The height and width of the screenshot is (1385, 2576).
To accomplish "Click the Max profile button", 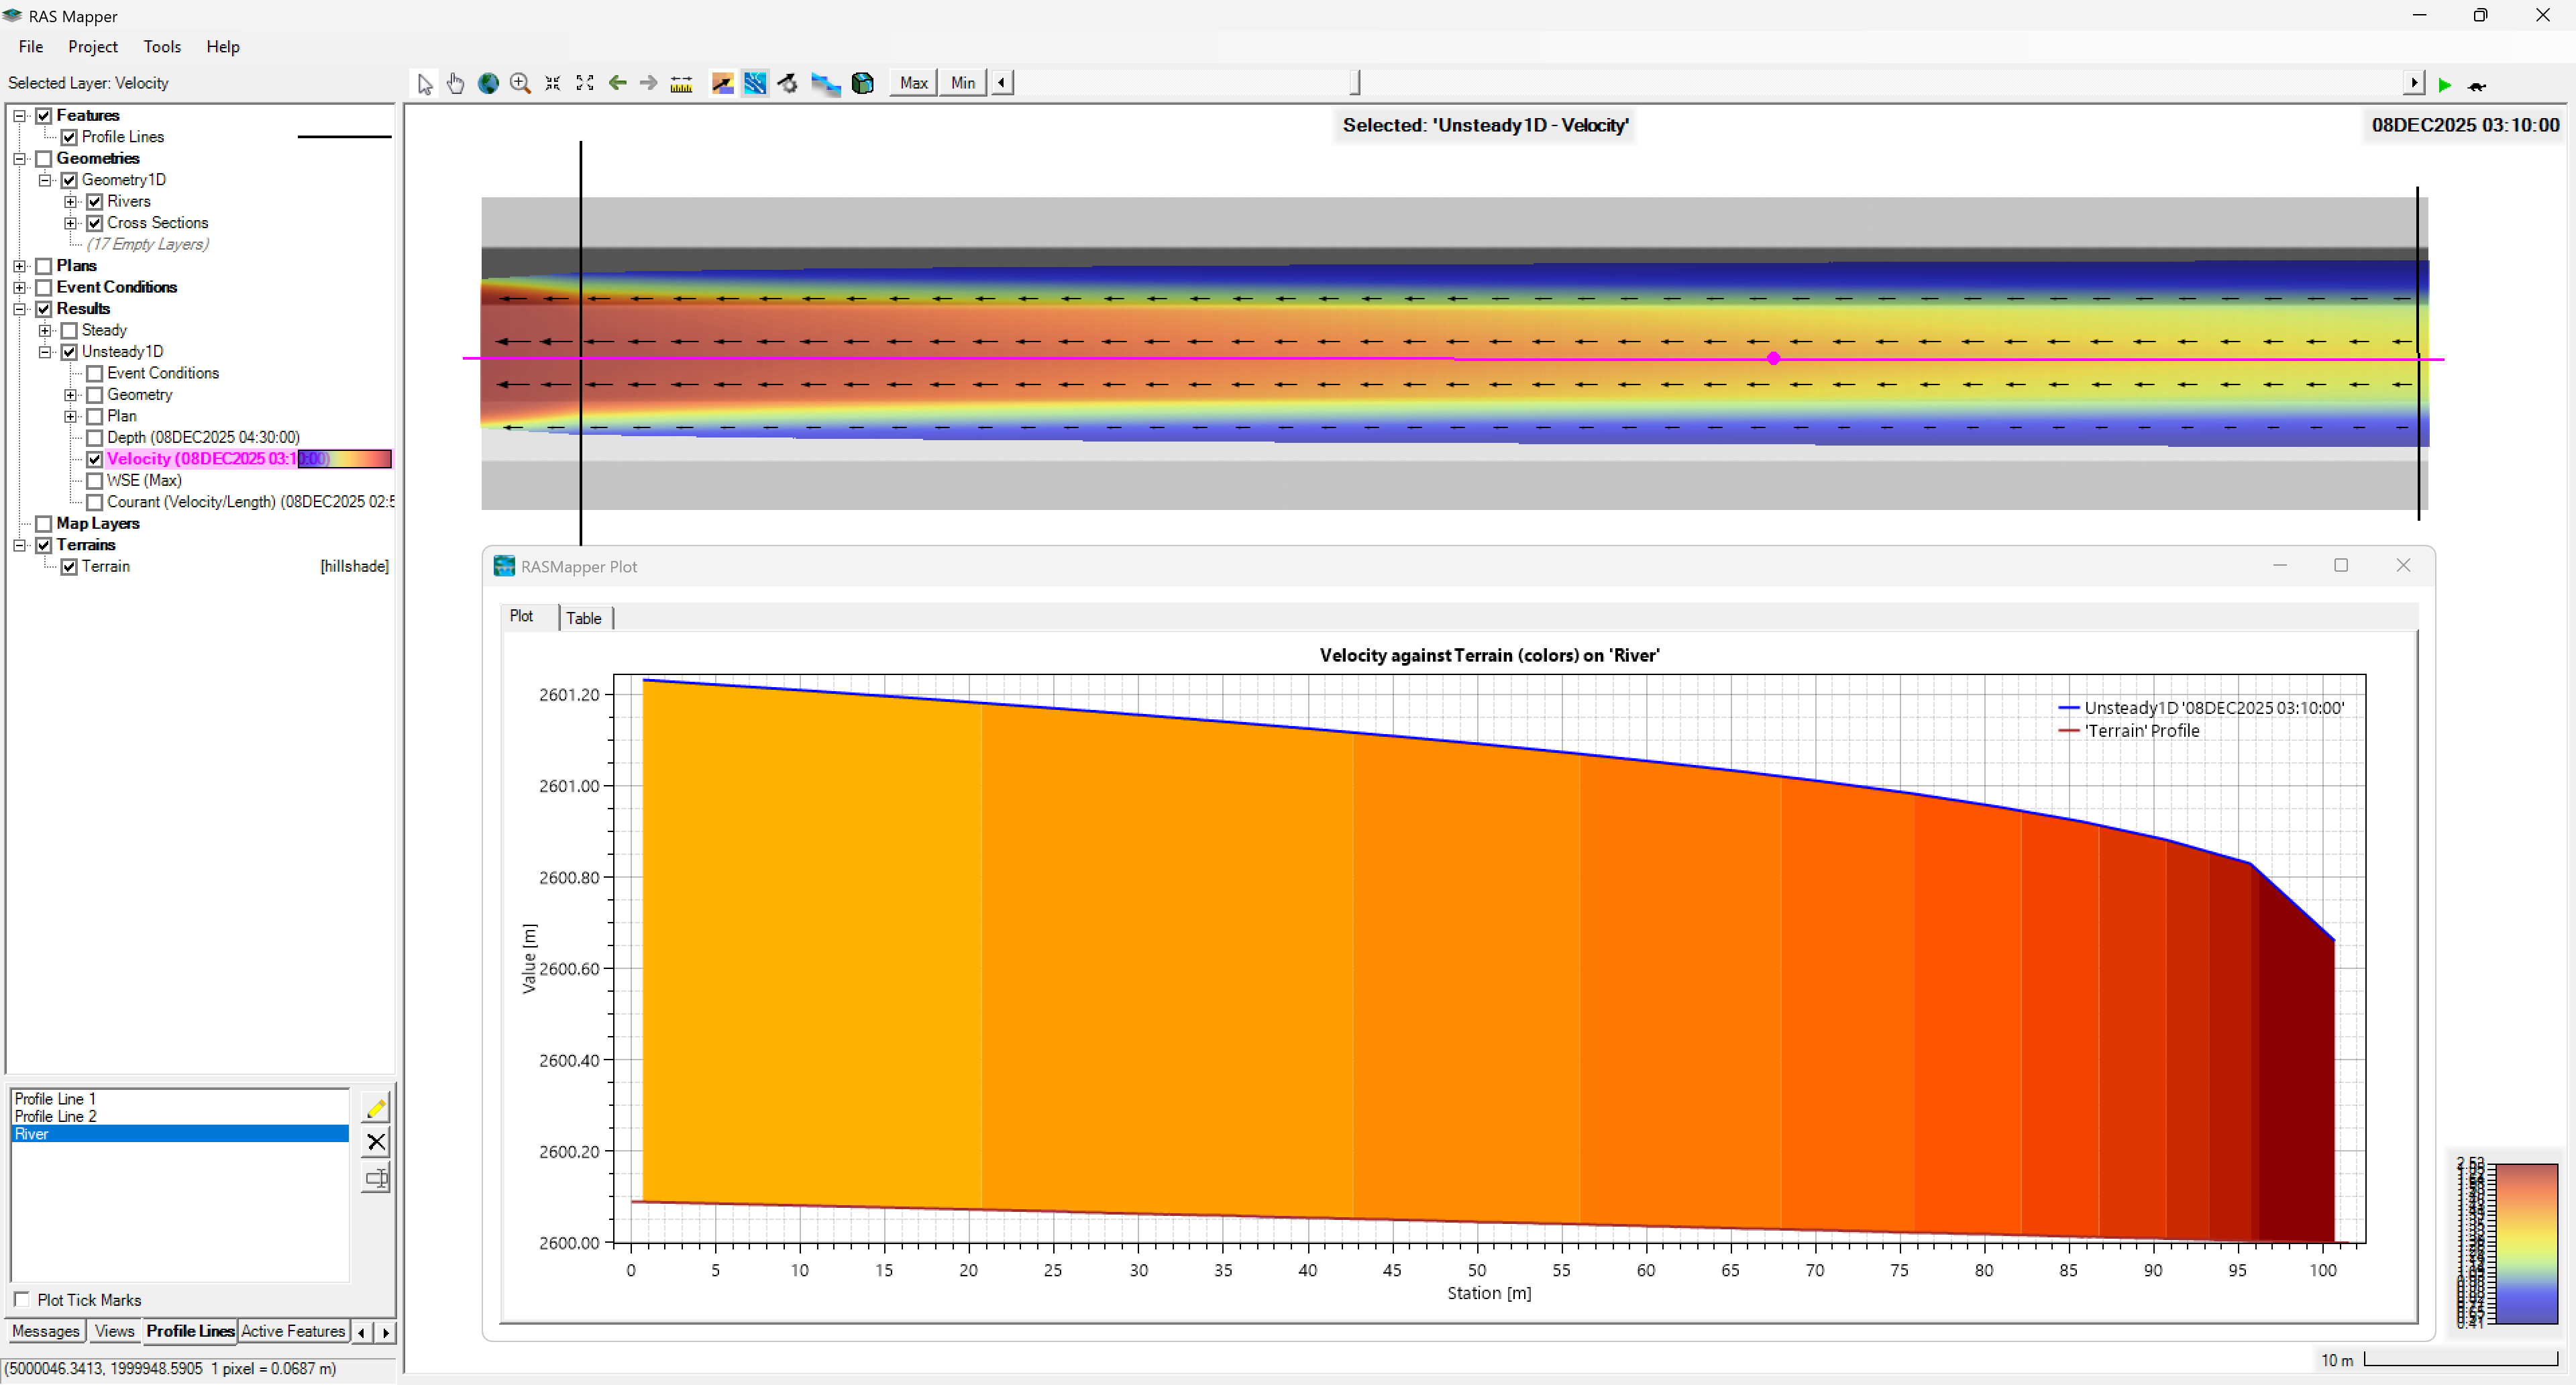I will point(913,83).
